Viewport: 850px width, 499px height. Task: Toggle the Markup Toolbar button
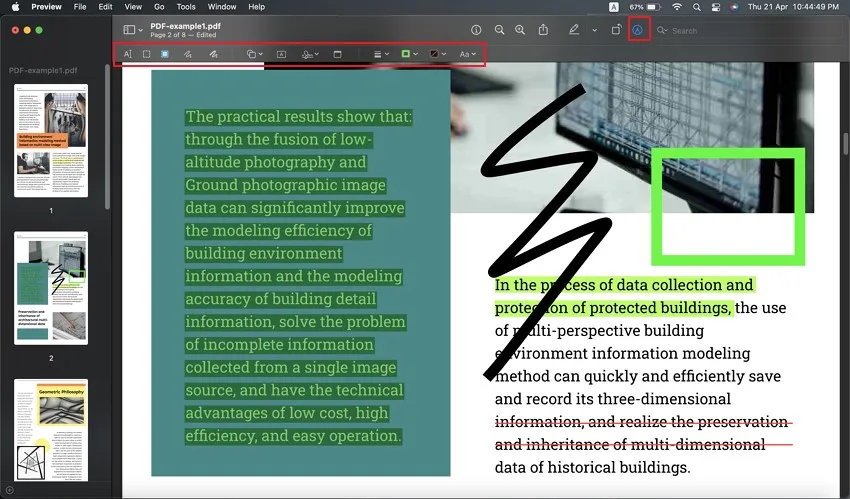tap(639, 30)
